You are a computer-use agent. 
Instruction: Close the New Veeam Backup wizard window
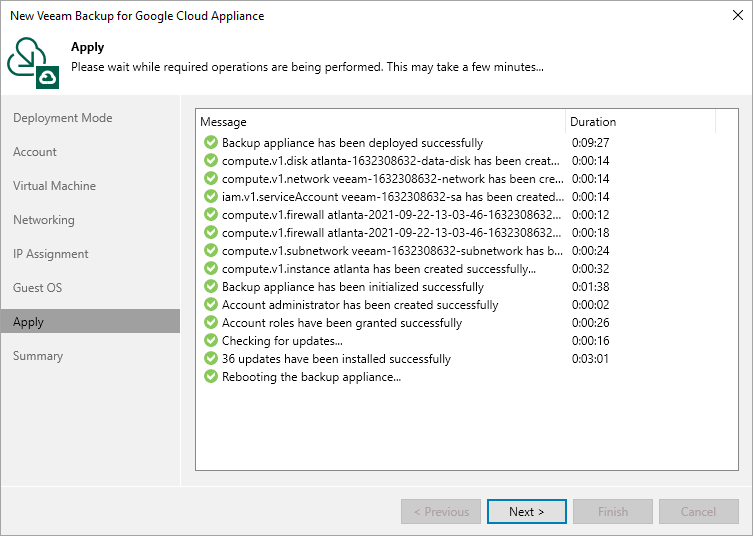coord(735,16)
